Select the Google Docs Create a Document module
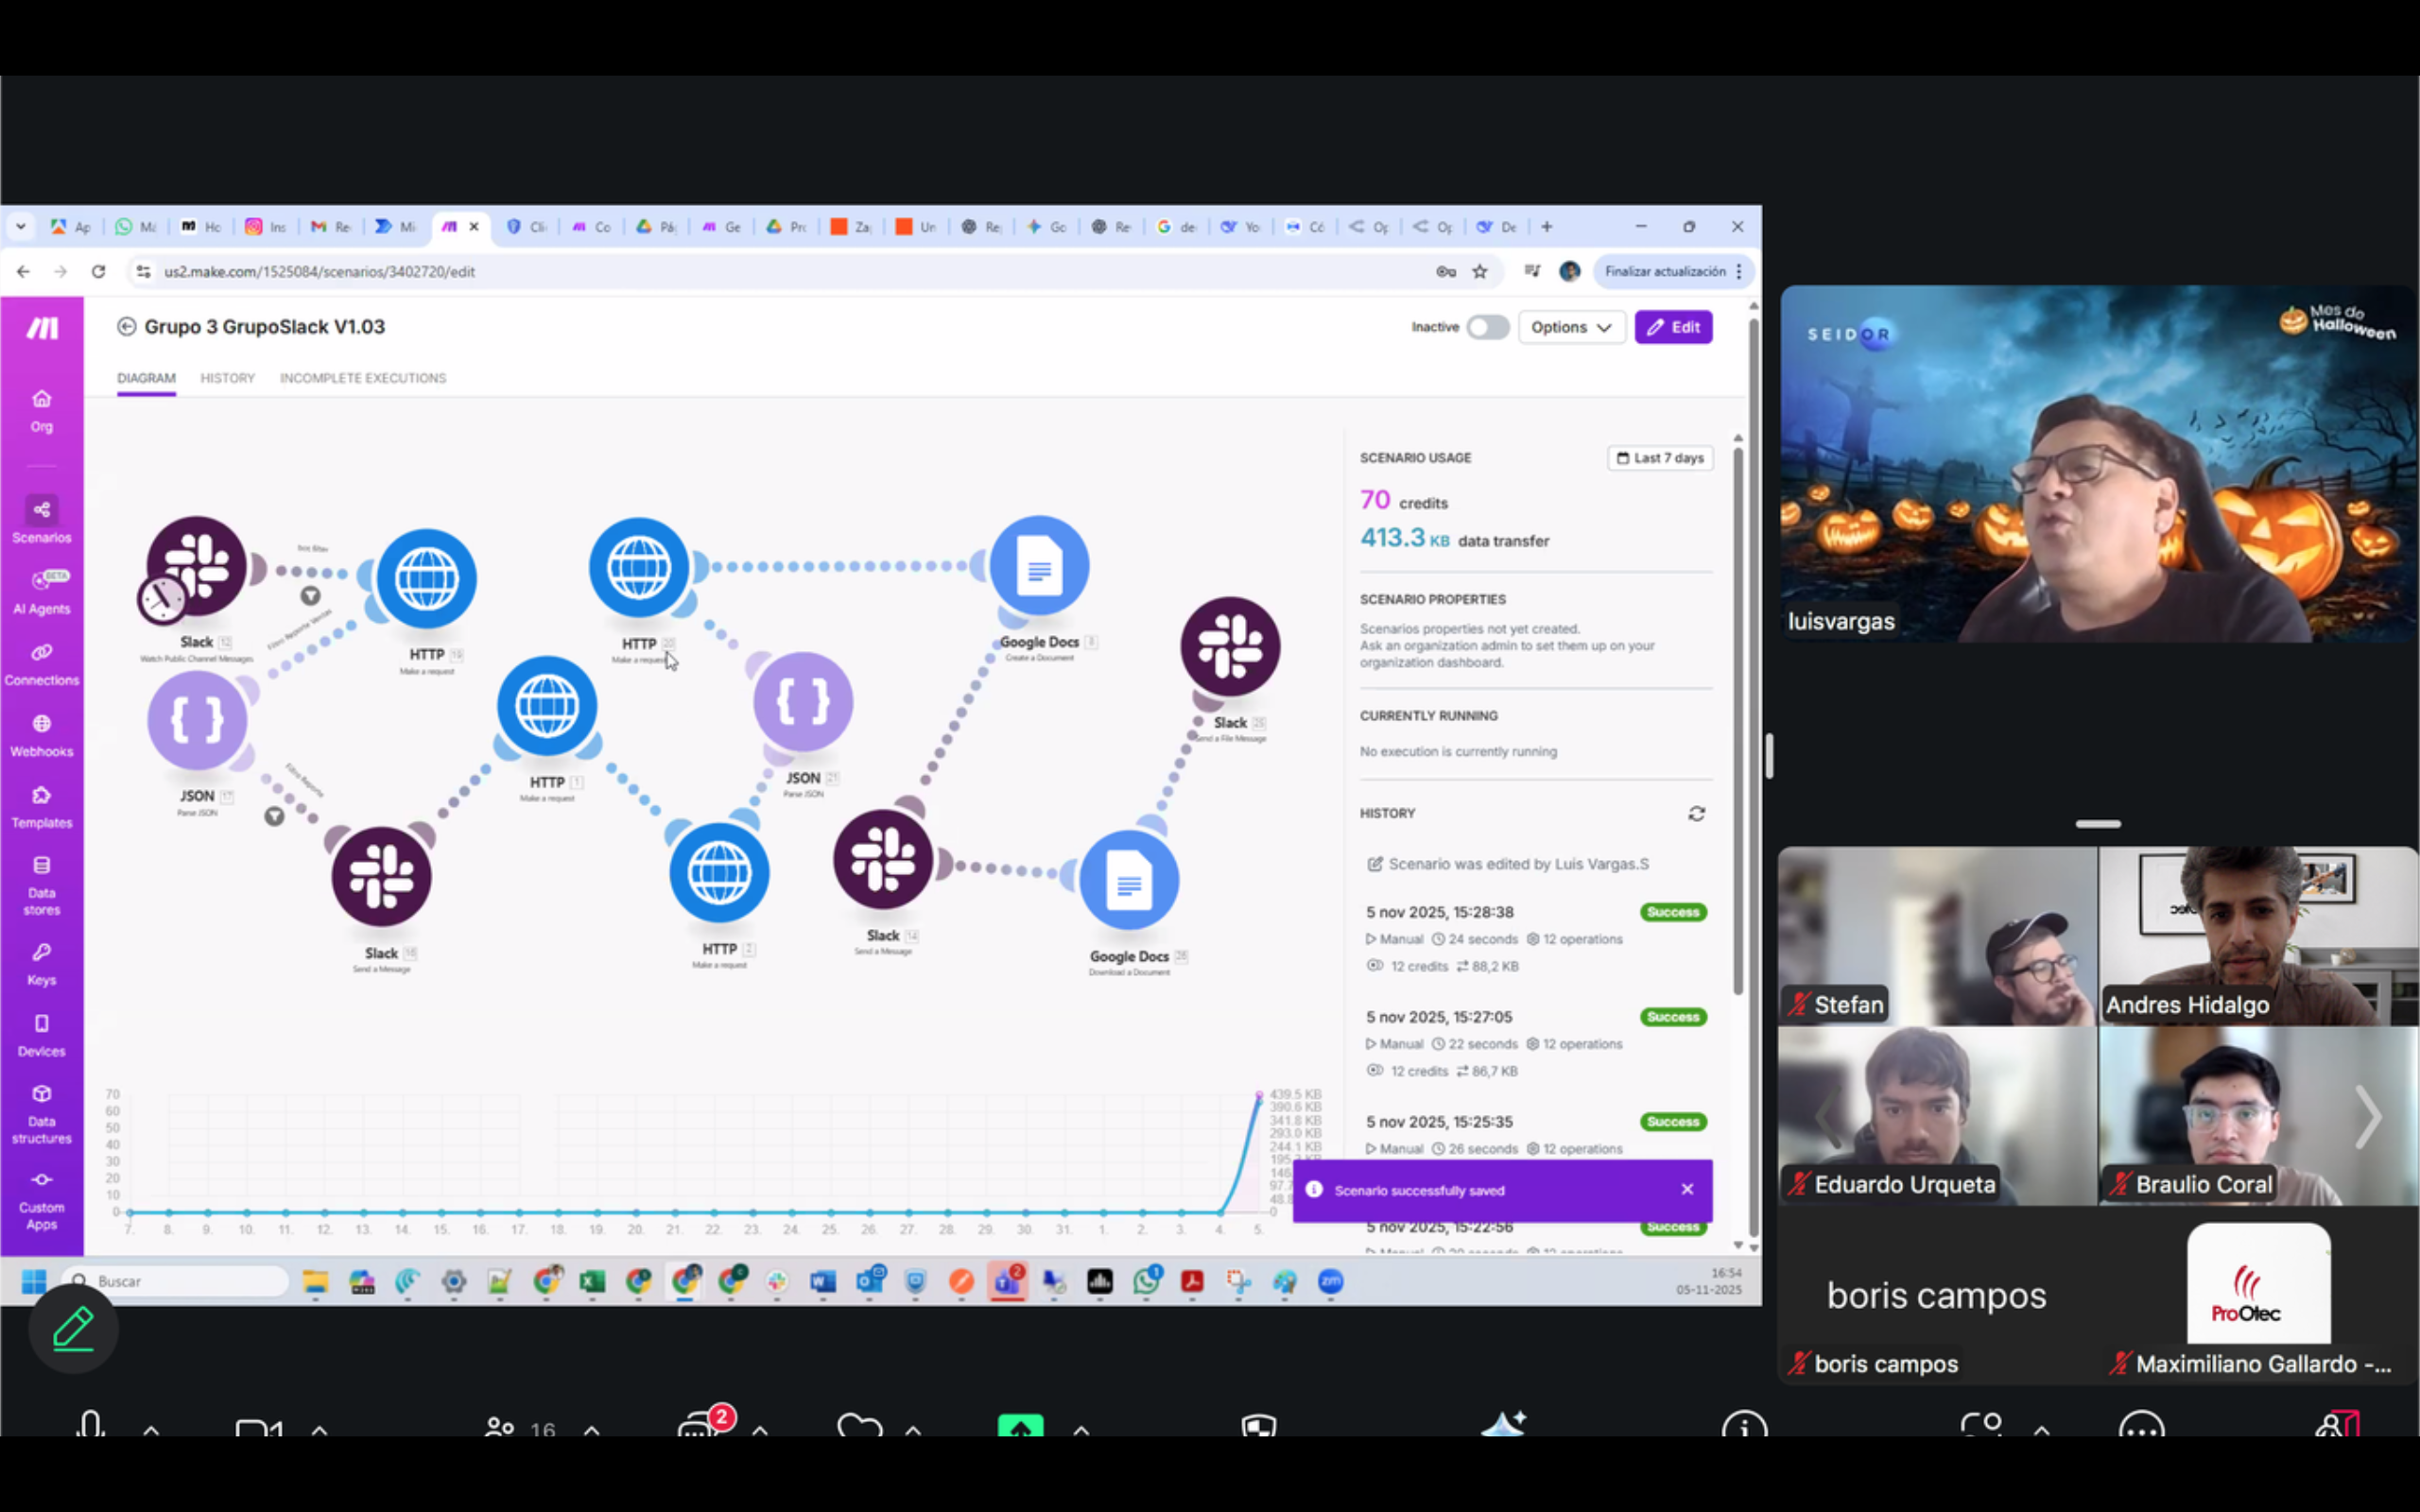The image size is (2420, 1512). [1039, 566]
